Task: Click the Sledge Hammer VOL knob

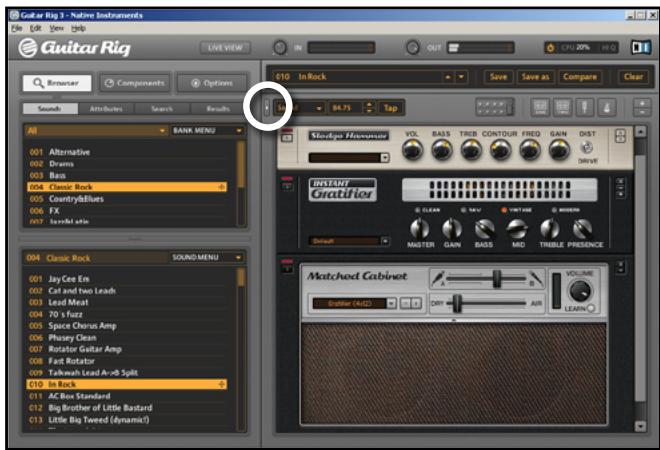Action: (x=412, y=149)
